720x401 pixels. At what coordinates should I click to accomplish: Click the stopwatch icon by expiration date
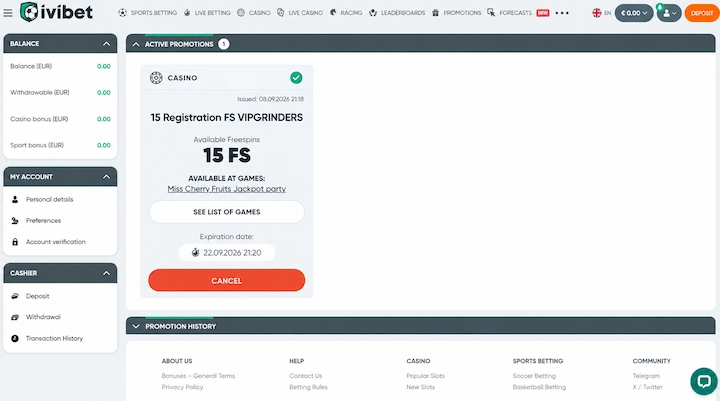pyautogui.click(x=195, y=252)
